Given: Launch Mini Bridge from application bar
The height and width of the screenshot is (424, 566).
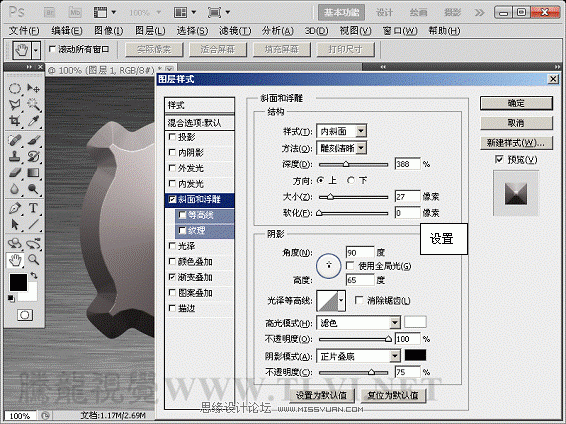Looking at the screenshot, I should tap(75, 13).
